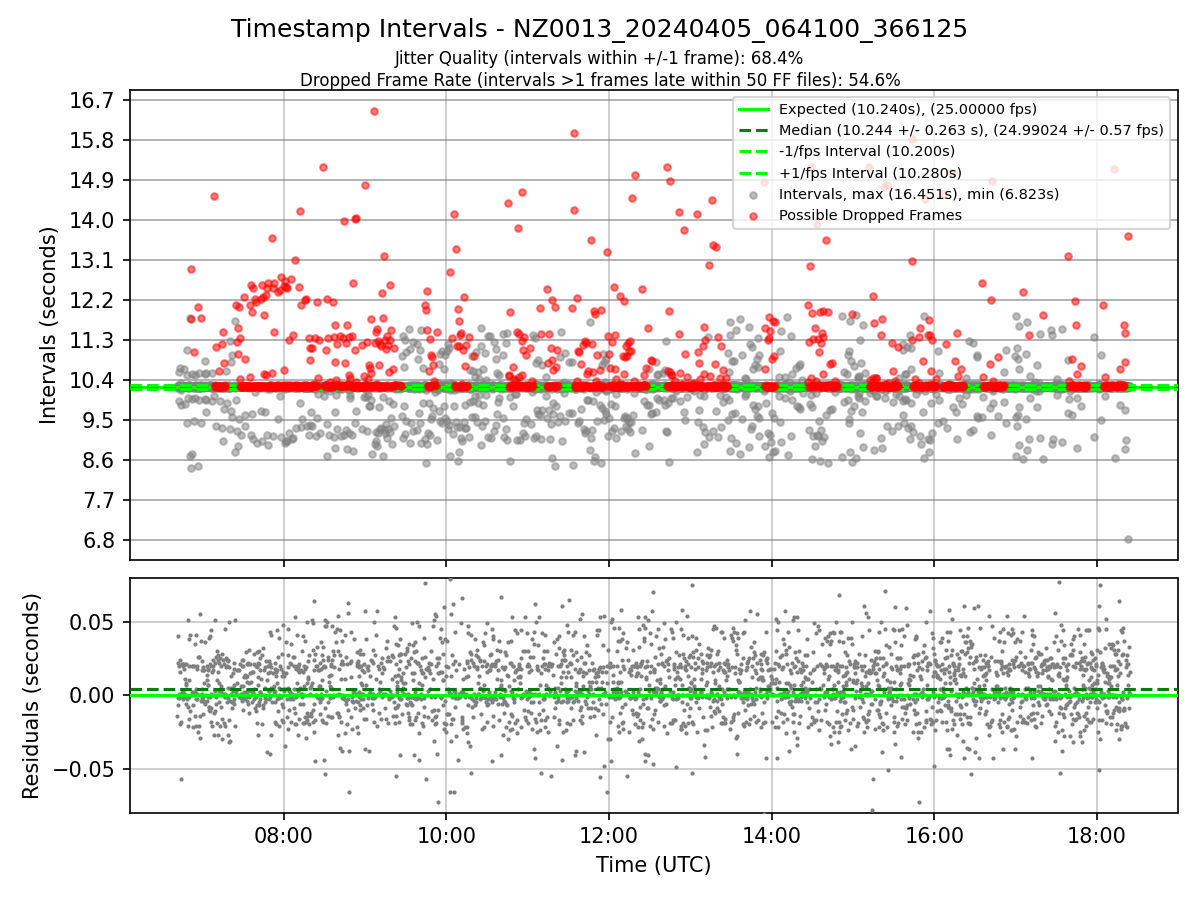Screen dimensions: 1200x900
Task: Click the dark green dashed Median line sample in the legend
Action: [x=754, y=130]
